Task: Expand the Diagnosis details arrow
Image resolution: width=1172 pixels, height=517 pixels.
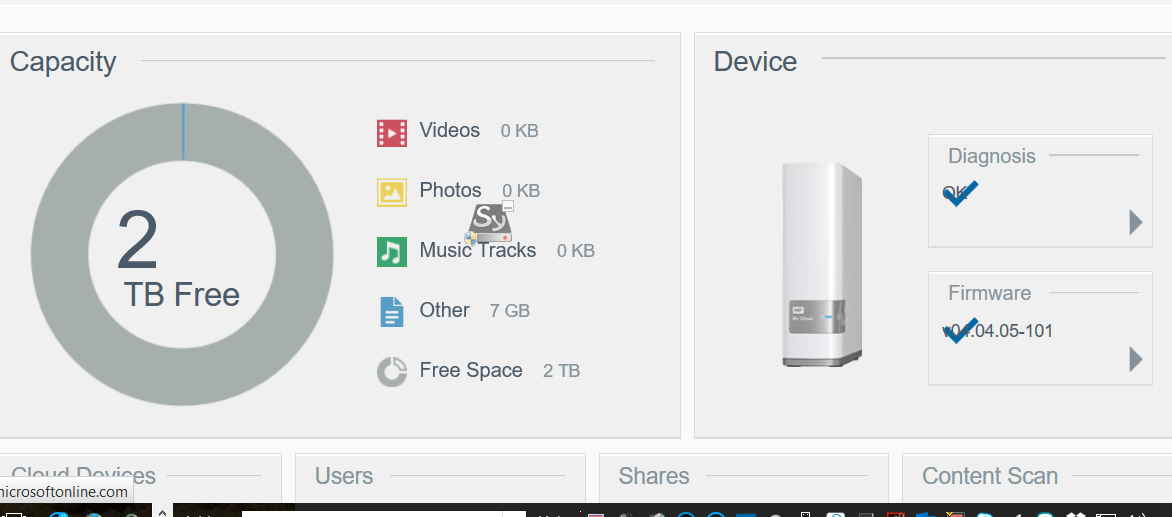Action: [1135, 222]
